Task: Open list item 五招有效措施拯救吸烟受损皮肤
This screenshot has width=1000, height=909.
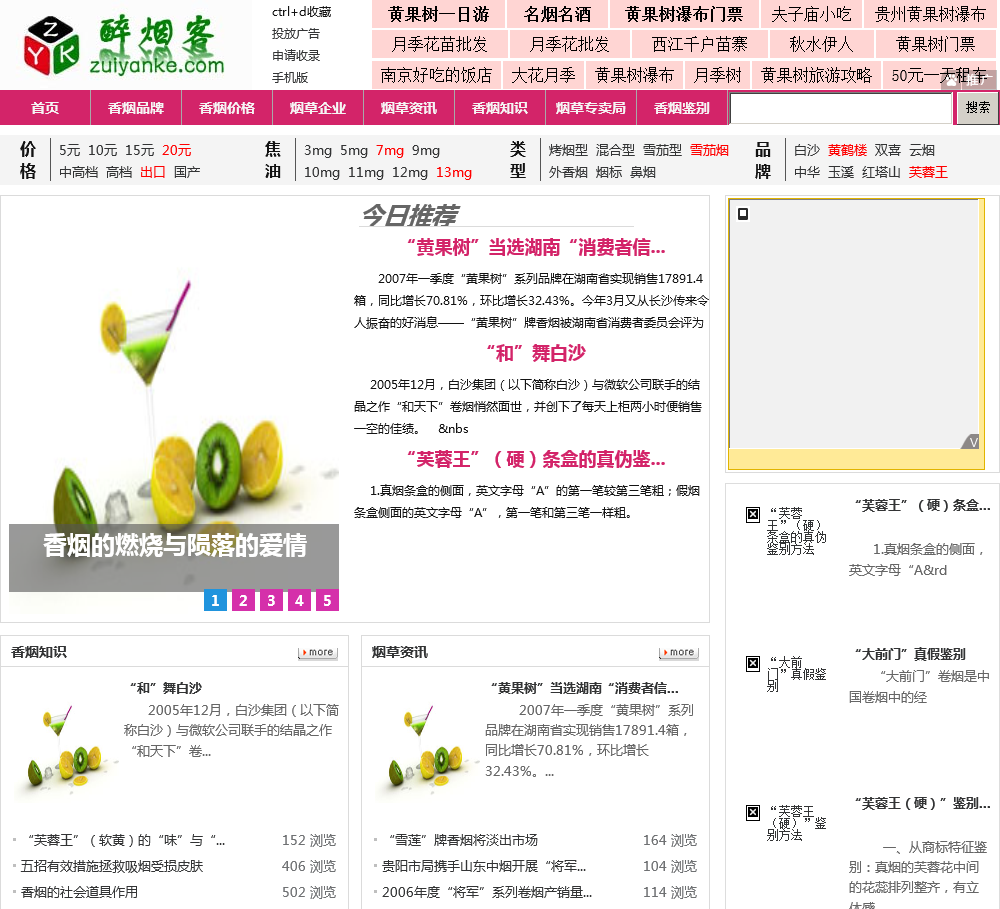Action: point(112,866)
